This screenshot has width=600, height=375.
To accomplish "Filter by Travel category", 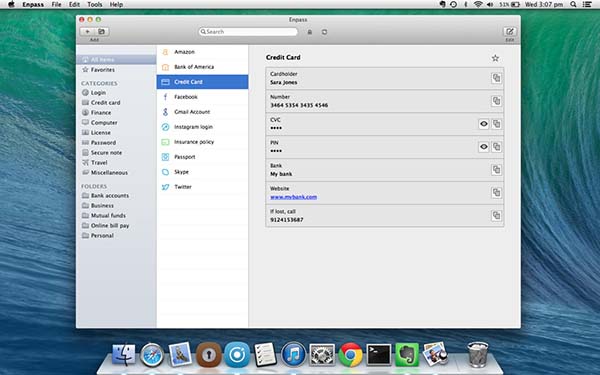I will [x=116, y=163].
